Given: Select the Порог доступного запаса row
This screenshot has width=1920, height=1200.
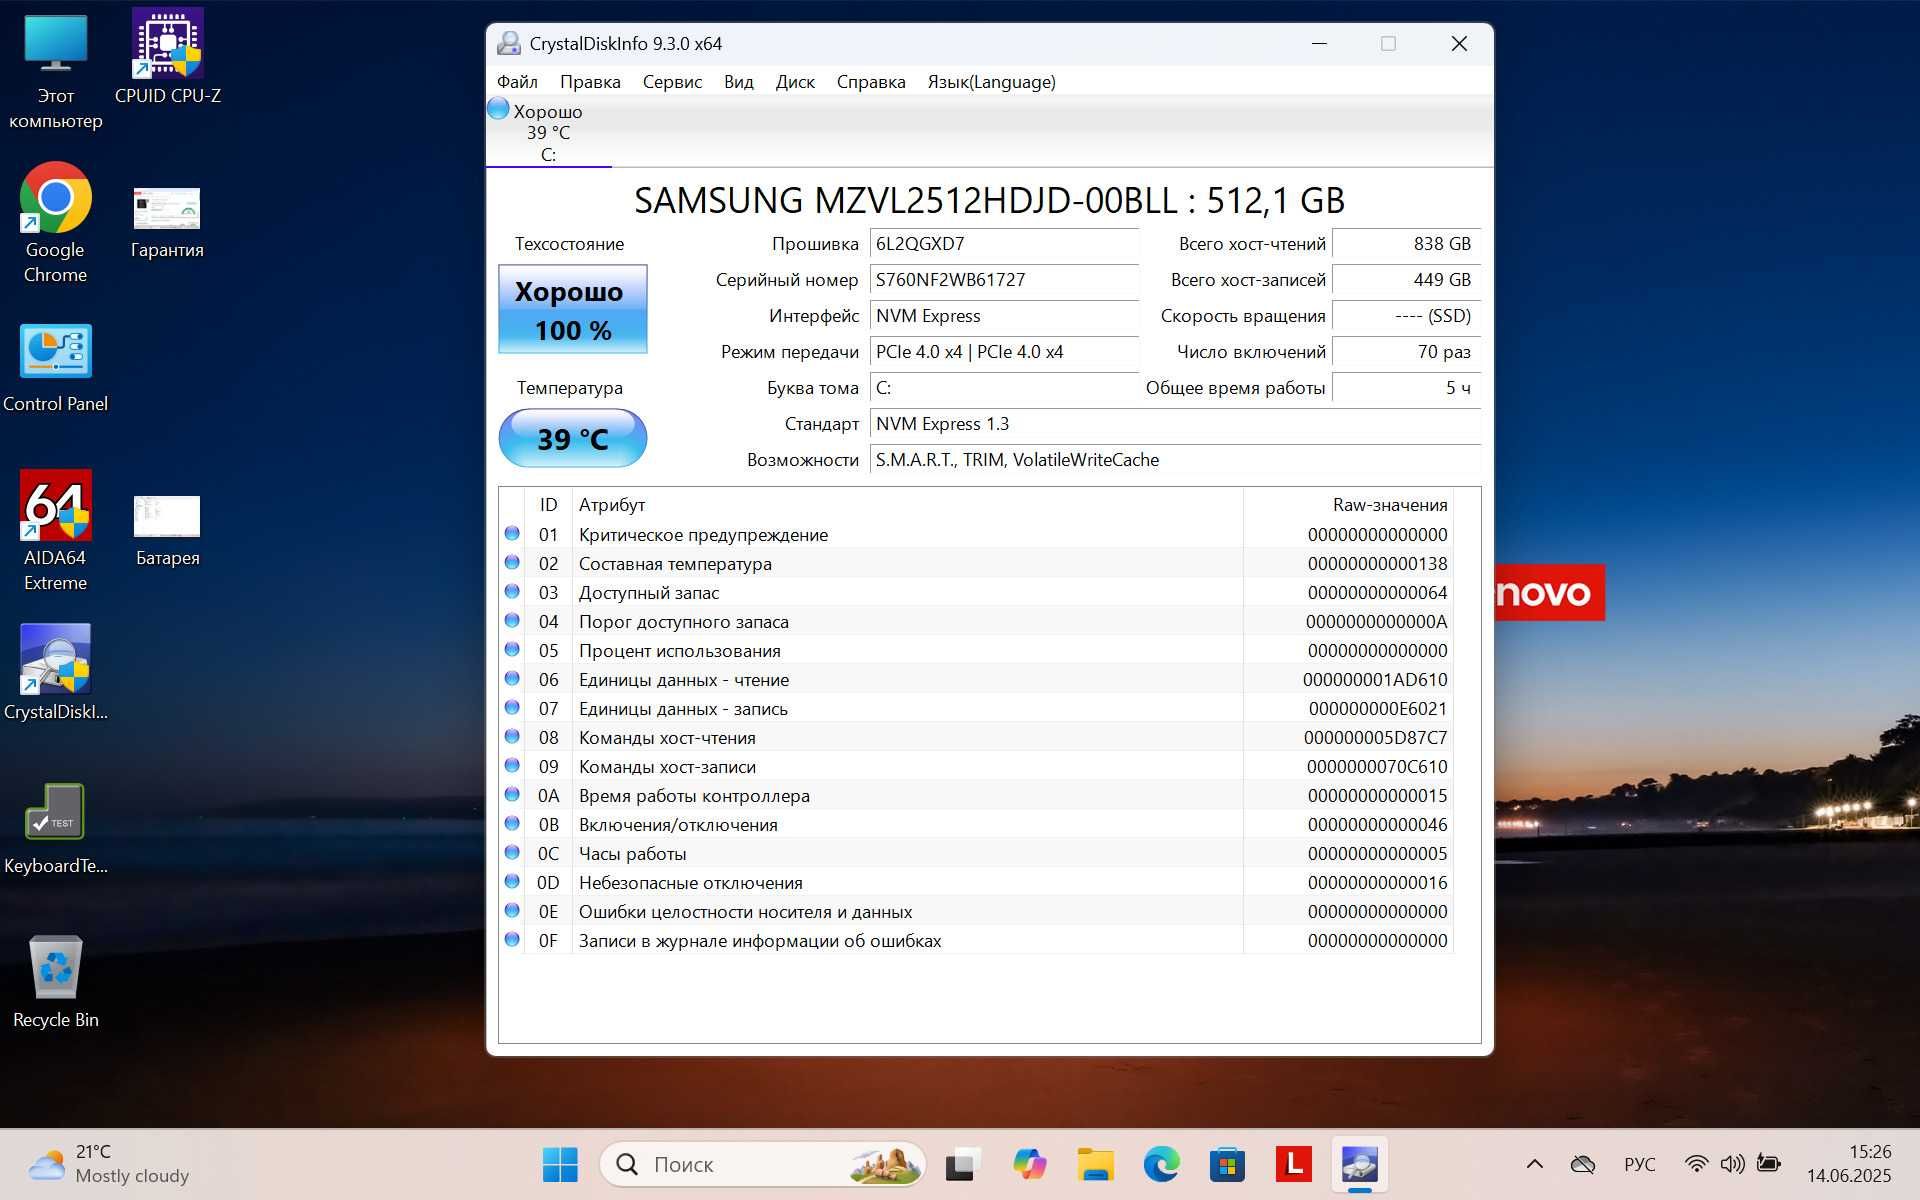Looking at the screenshot, I should (976, 622).
